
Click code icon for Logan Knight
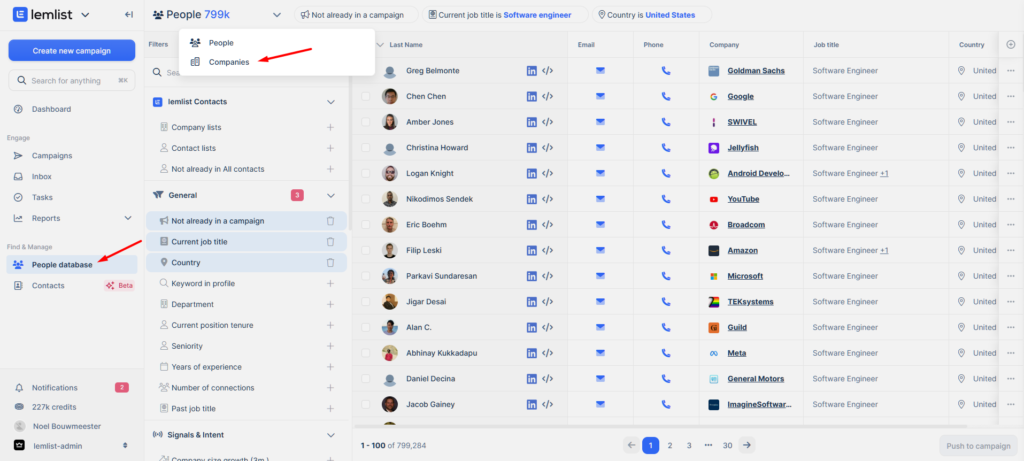[547, 174]
